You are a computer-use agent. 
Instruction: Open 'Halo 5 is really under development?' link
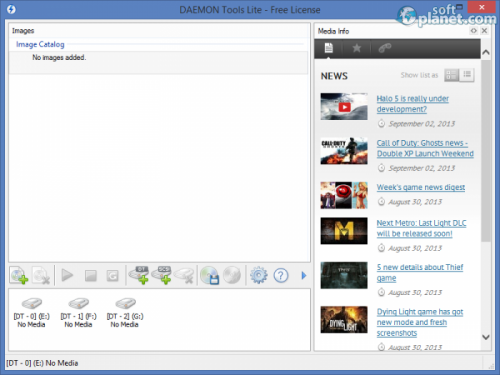click(x=413, y=104)
